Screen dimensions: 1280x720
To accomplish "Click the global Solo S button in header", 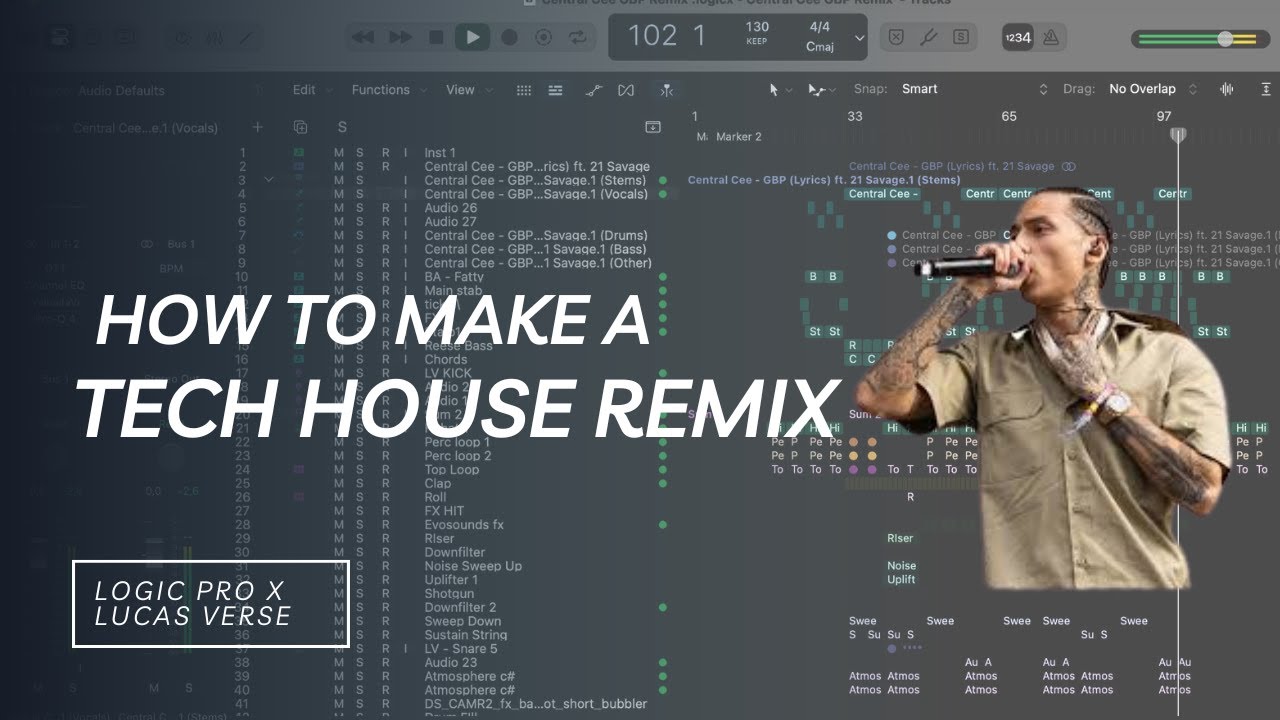I will click(342, 127).
